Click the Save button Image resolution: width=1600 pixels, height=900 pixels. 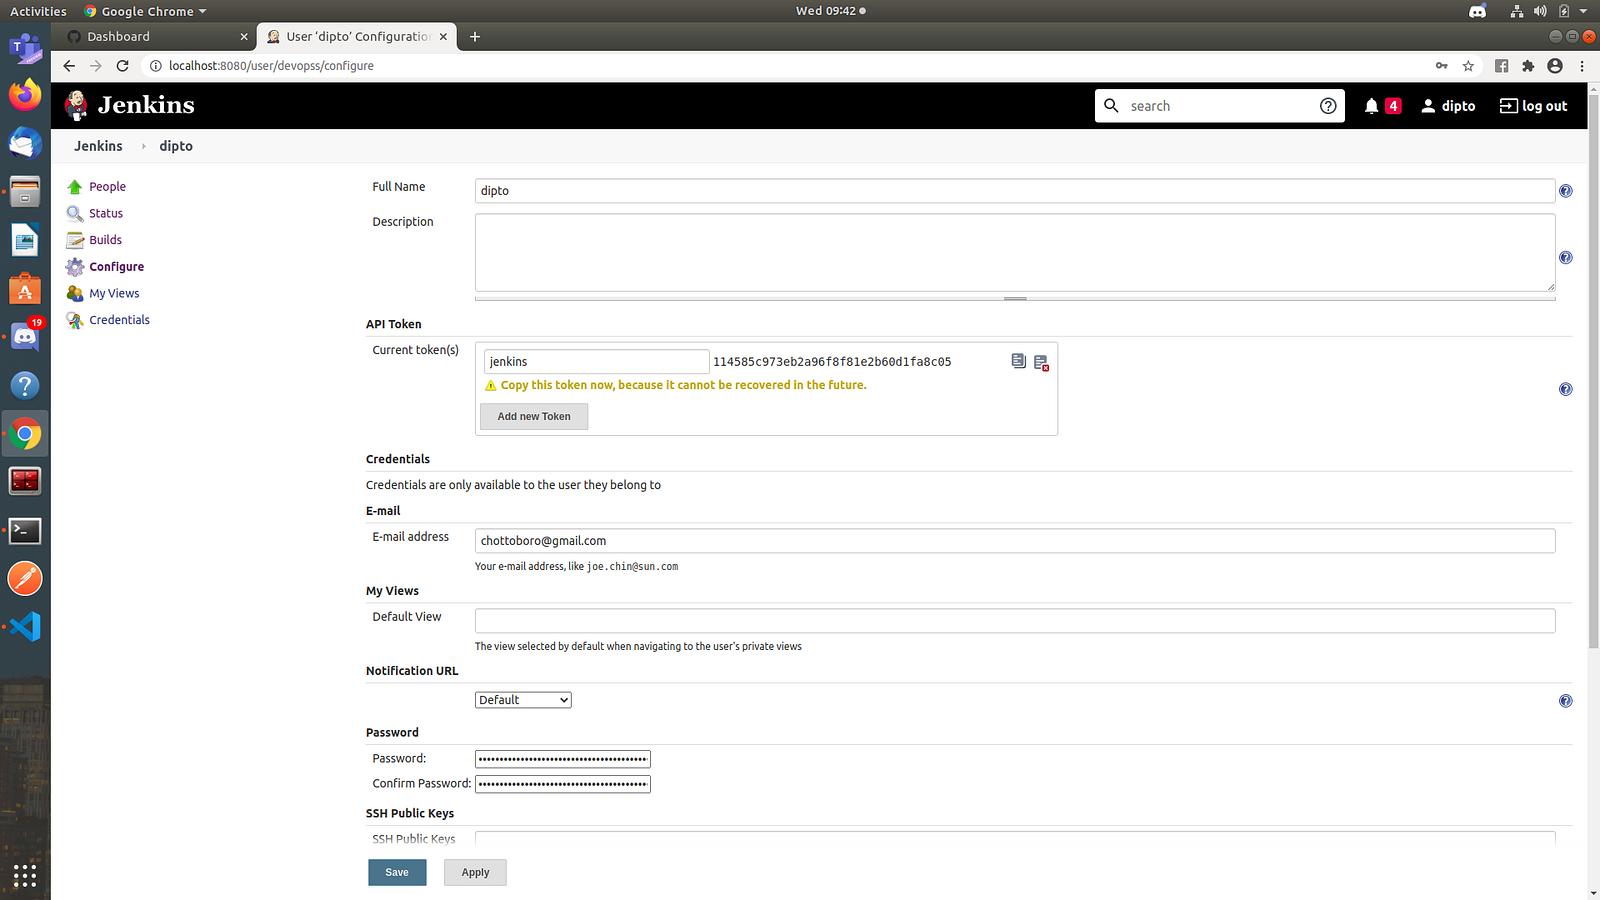click(397, 873)
